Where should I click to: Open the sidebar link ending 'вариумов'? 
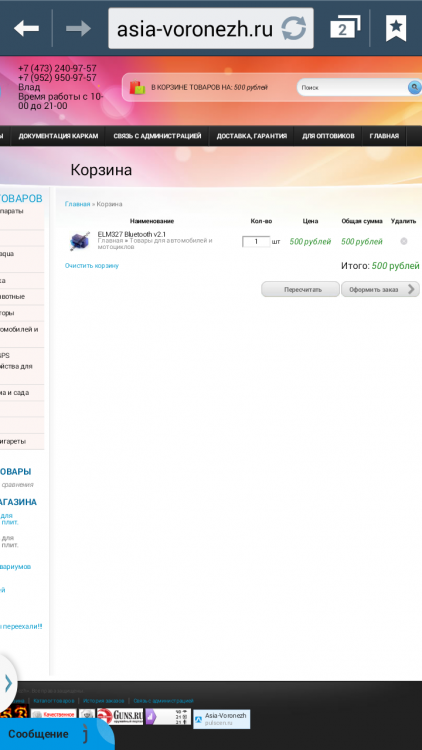point(16,567)
